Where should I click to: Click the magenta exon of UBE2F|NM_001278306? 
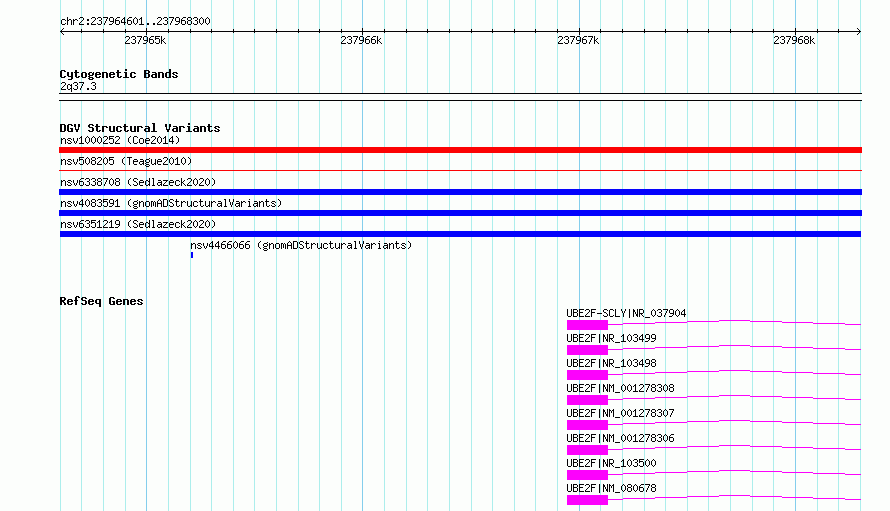click(x=587, y=450)
